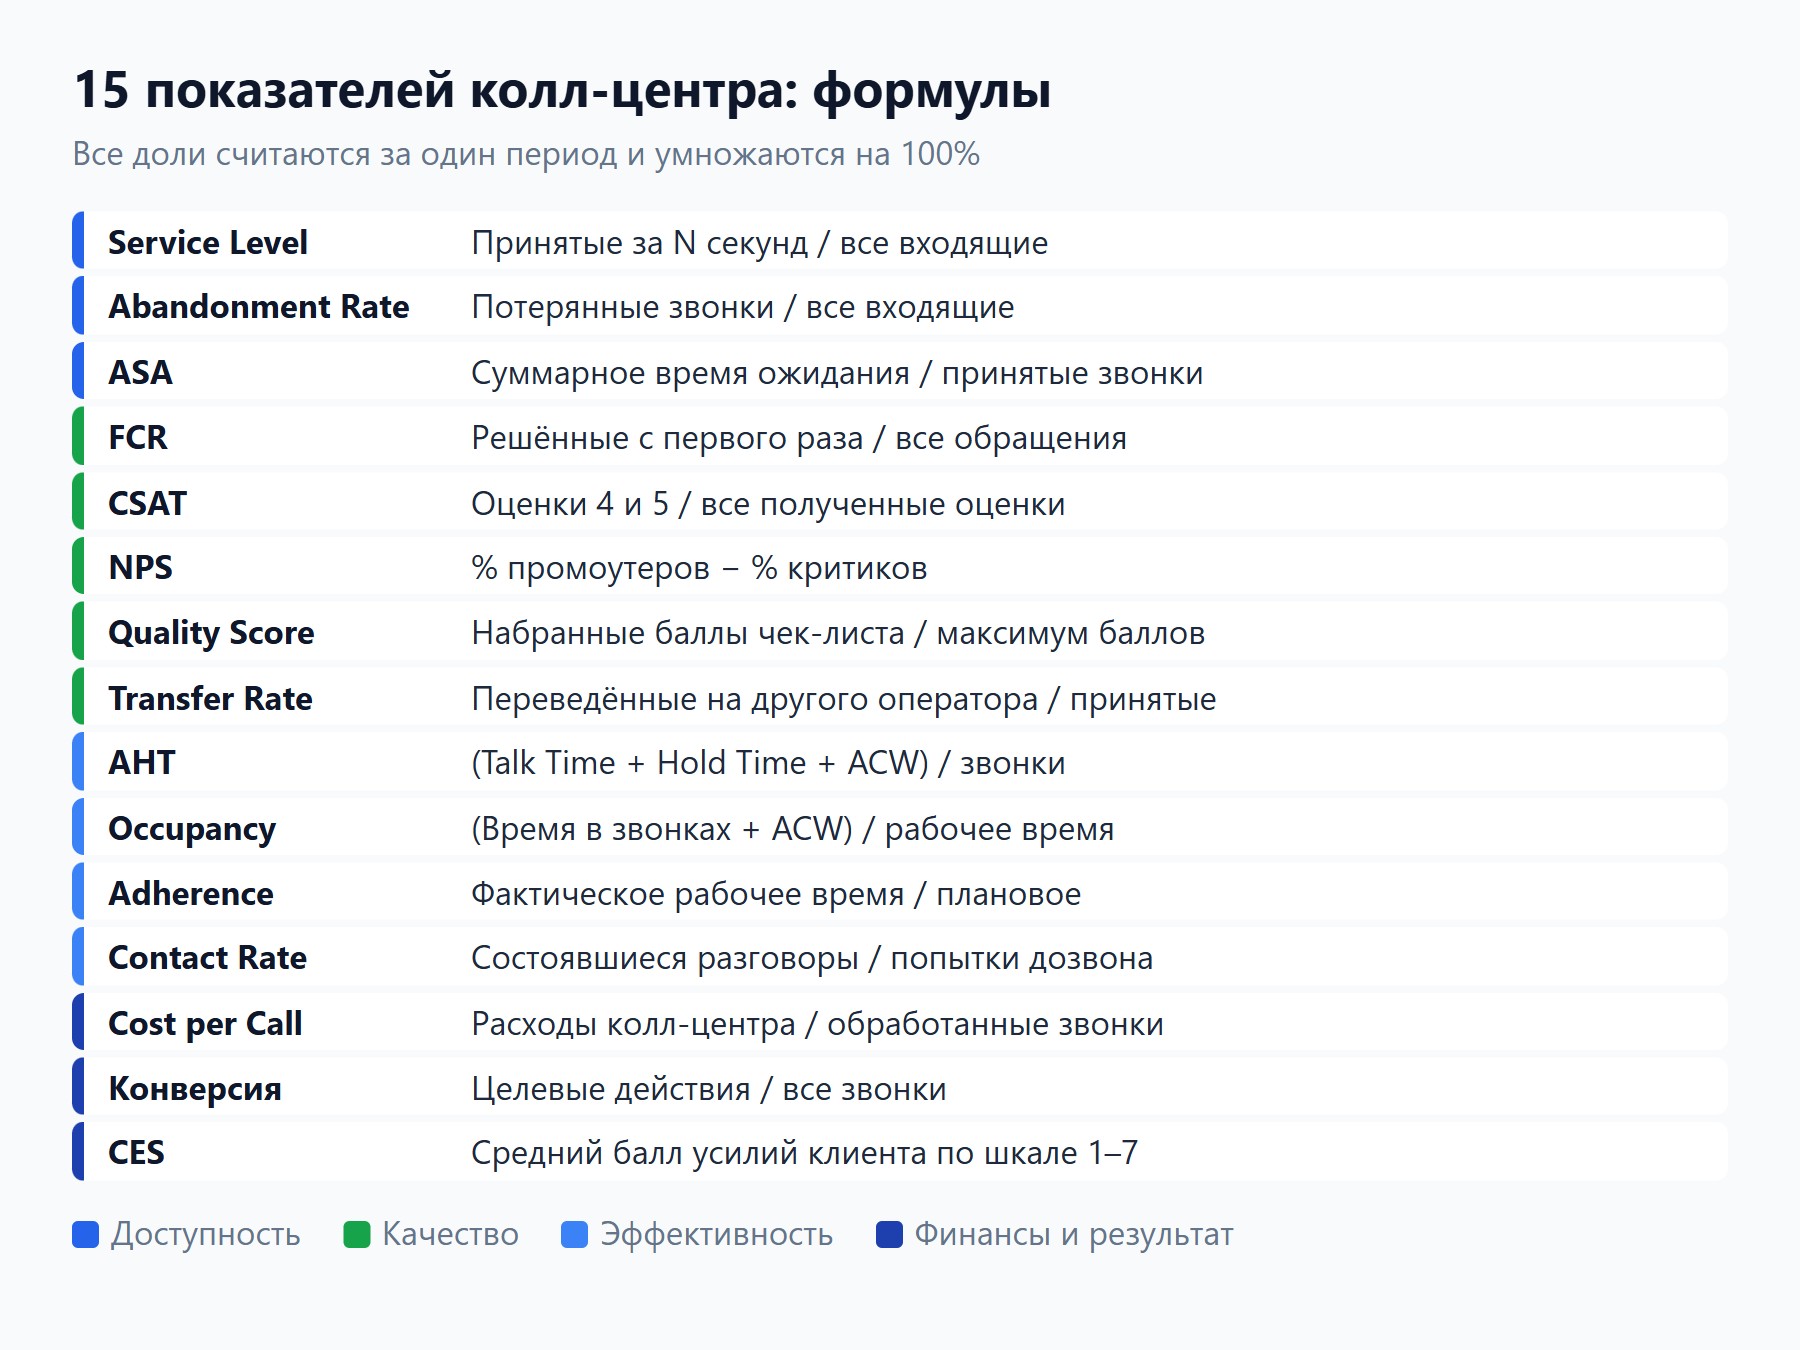Select the Abandonment Rate row label
This screenshot has width=1800, height=1350.
click(x=259, y=307)
